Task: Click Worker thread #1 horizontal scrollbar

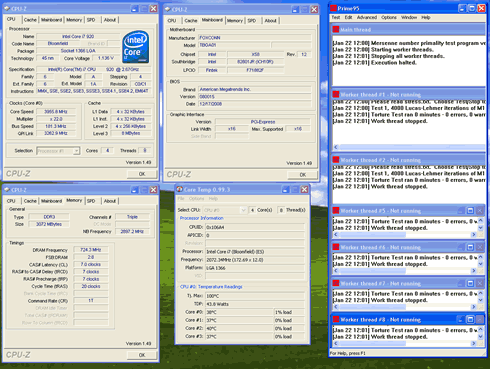Action: (410, 147)
